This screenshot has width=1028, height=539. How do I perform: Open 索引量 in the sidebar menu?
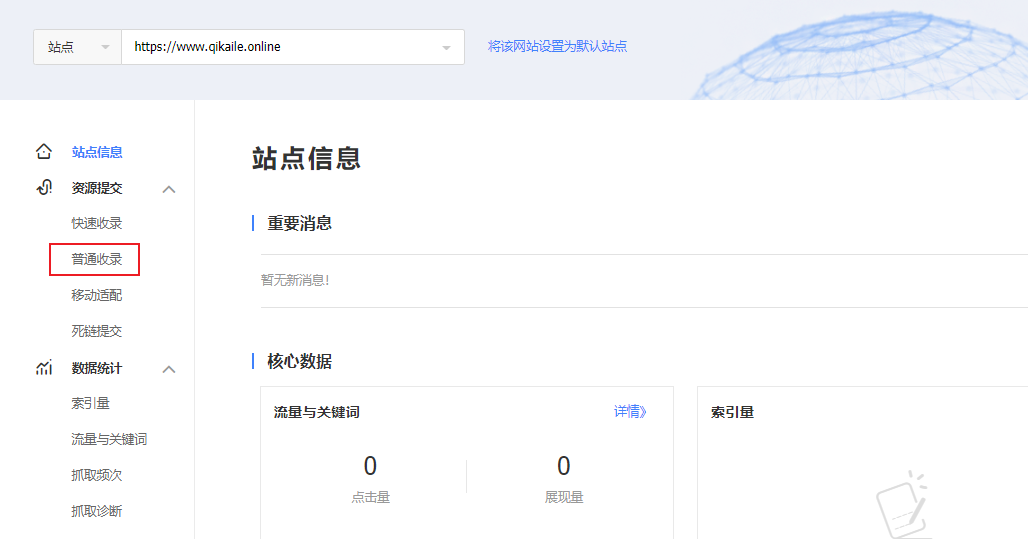tap(90, 403)
